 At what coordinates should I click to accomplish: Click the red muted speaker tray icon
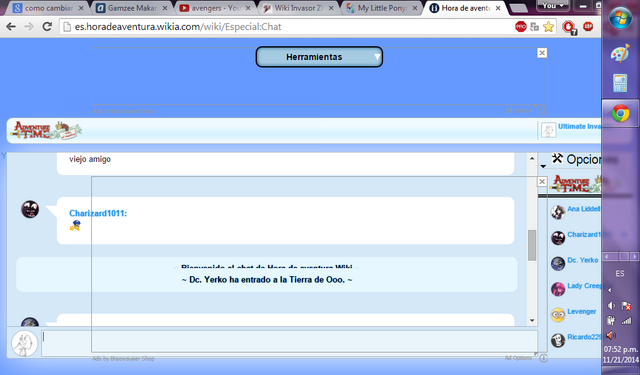tap(611, 335)
